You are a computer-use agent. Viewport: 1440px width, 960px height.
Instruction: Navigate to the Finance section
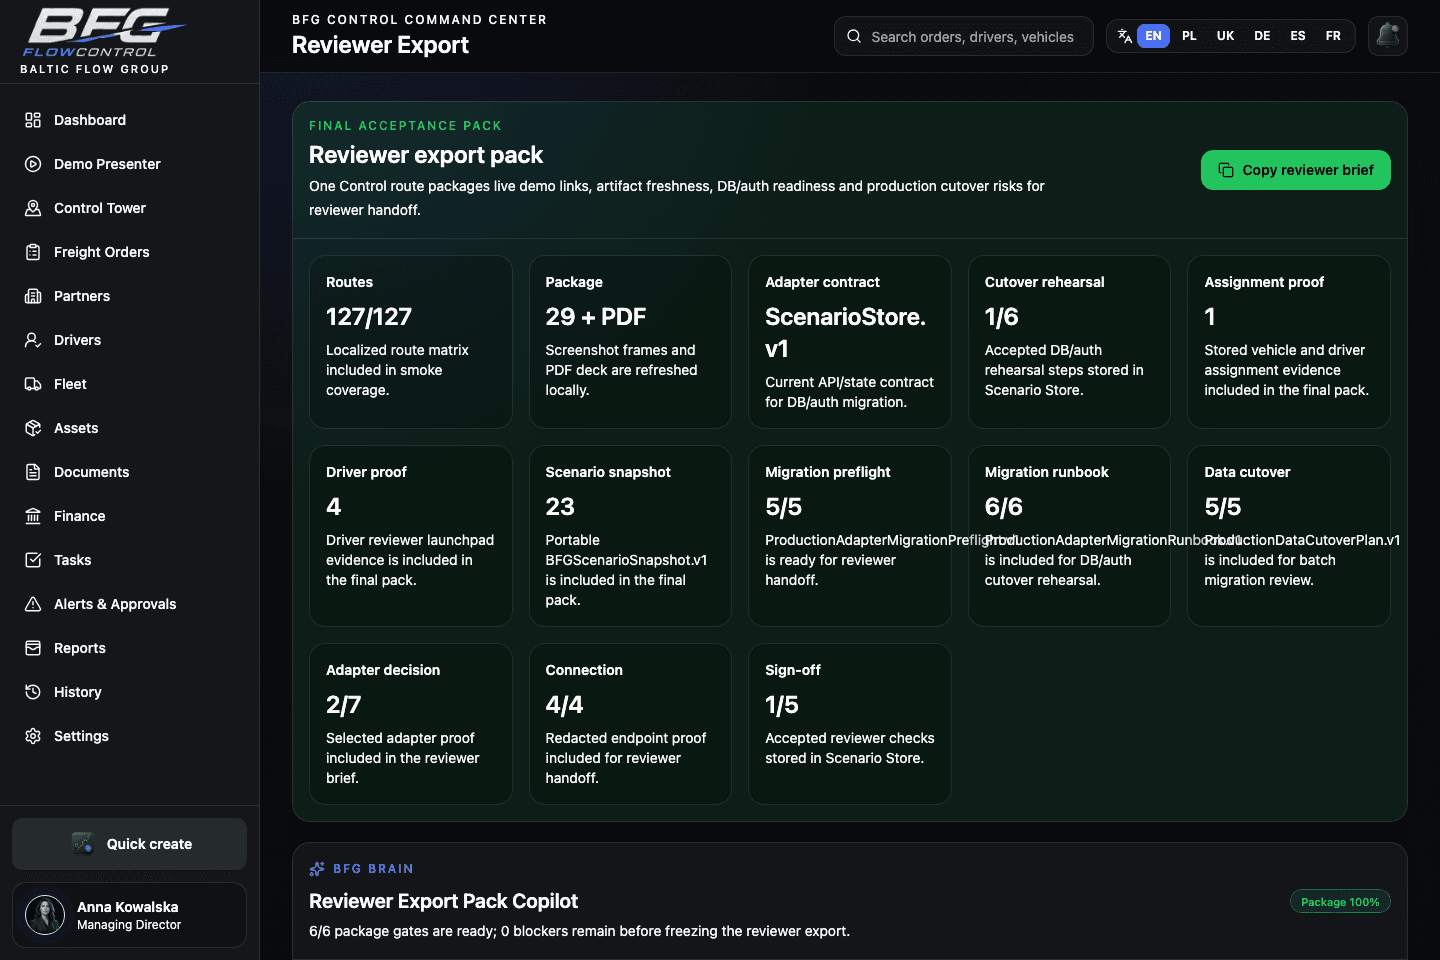(130, 516)
